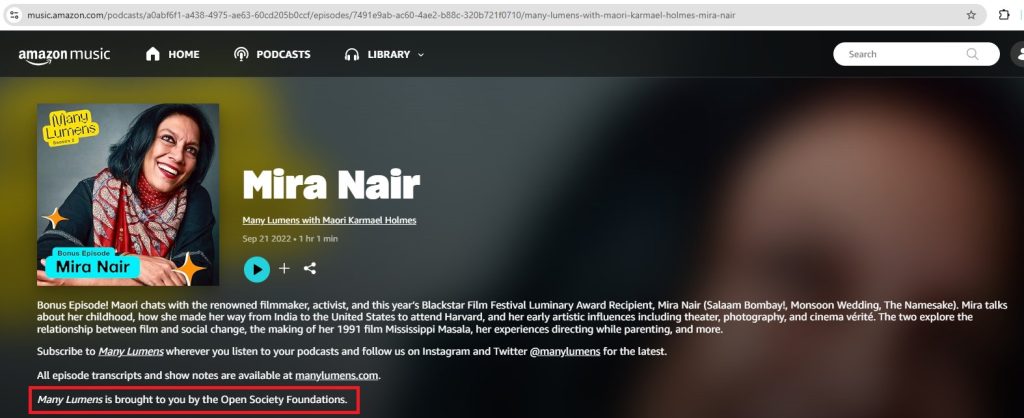Viewport: 1024px width, 418px height.
Task: Click the Mira Nair episode title heading
Action: 331,185
